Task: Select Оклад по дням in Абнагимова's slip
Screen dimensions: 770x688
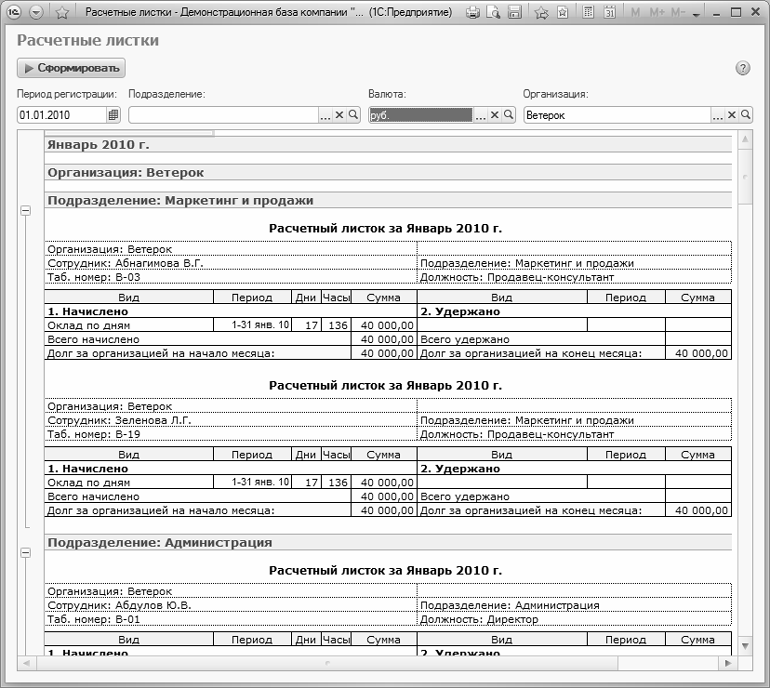Action: coord(129,325)
